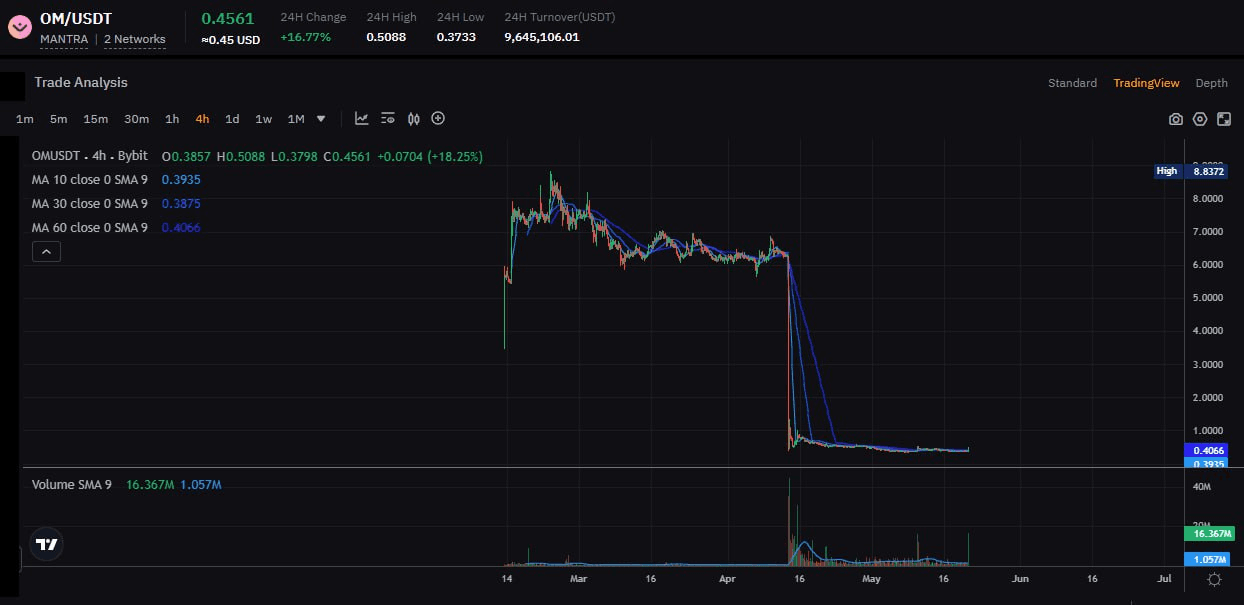Viewport: 1244px width, 605px height.
Task: Click the add compare plus icon
Action: tap(438, 119)
